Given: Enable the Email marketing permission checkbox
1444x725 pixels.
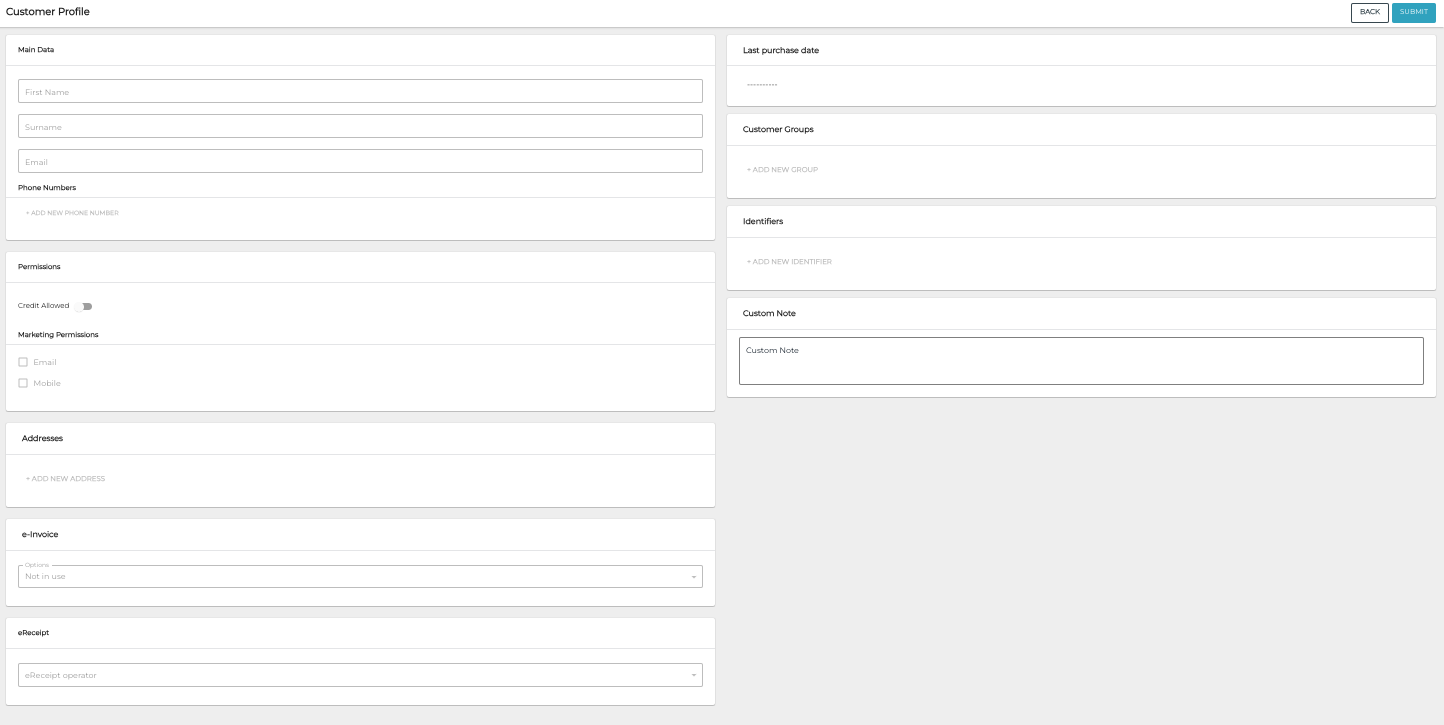Looking at the screenshot, I should [23, 361].
